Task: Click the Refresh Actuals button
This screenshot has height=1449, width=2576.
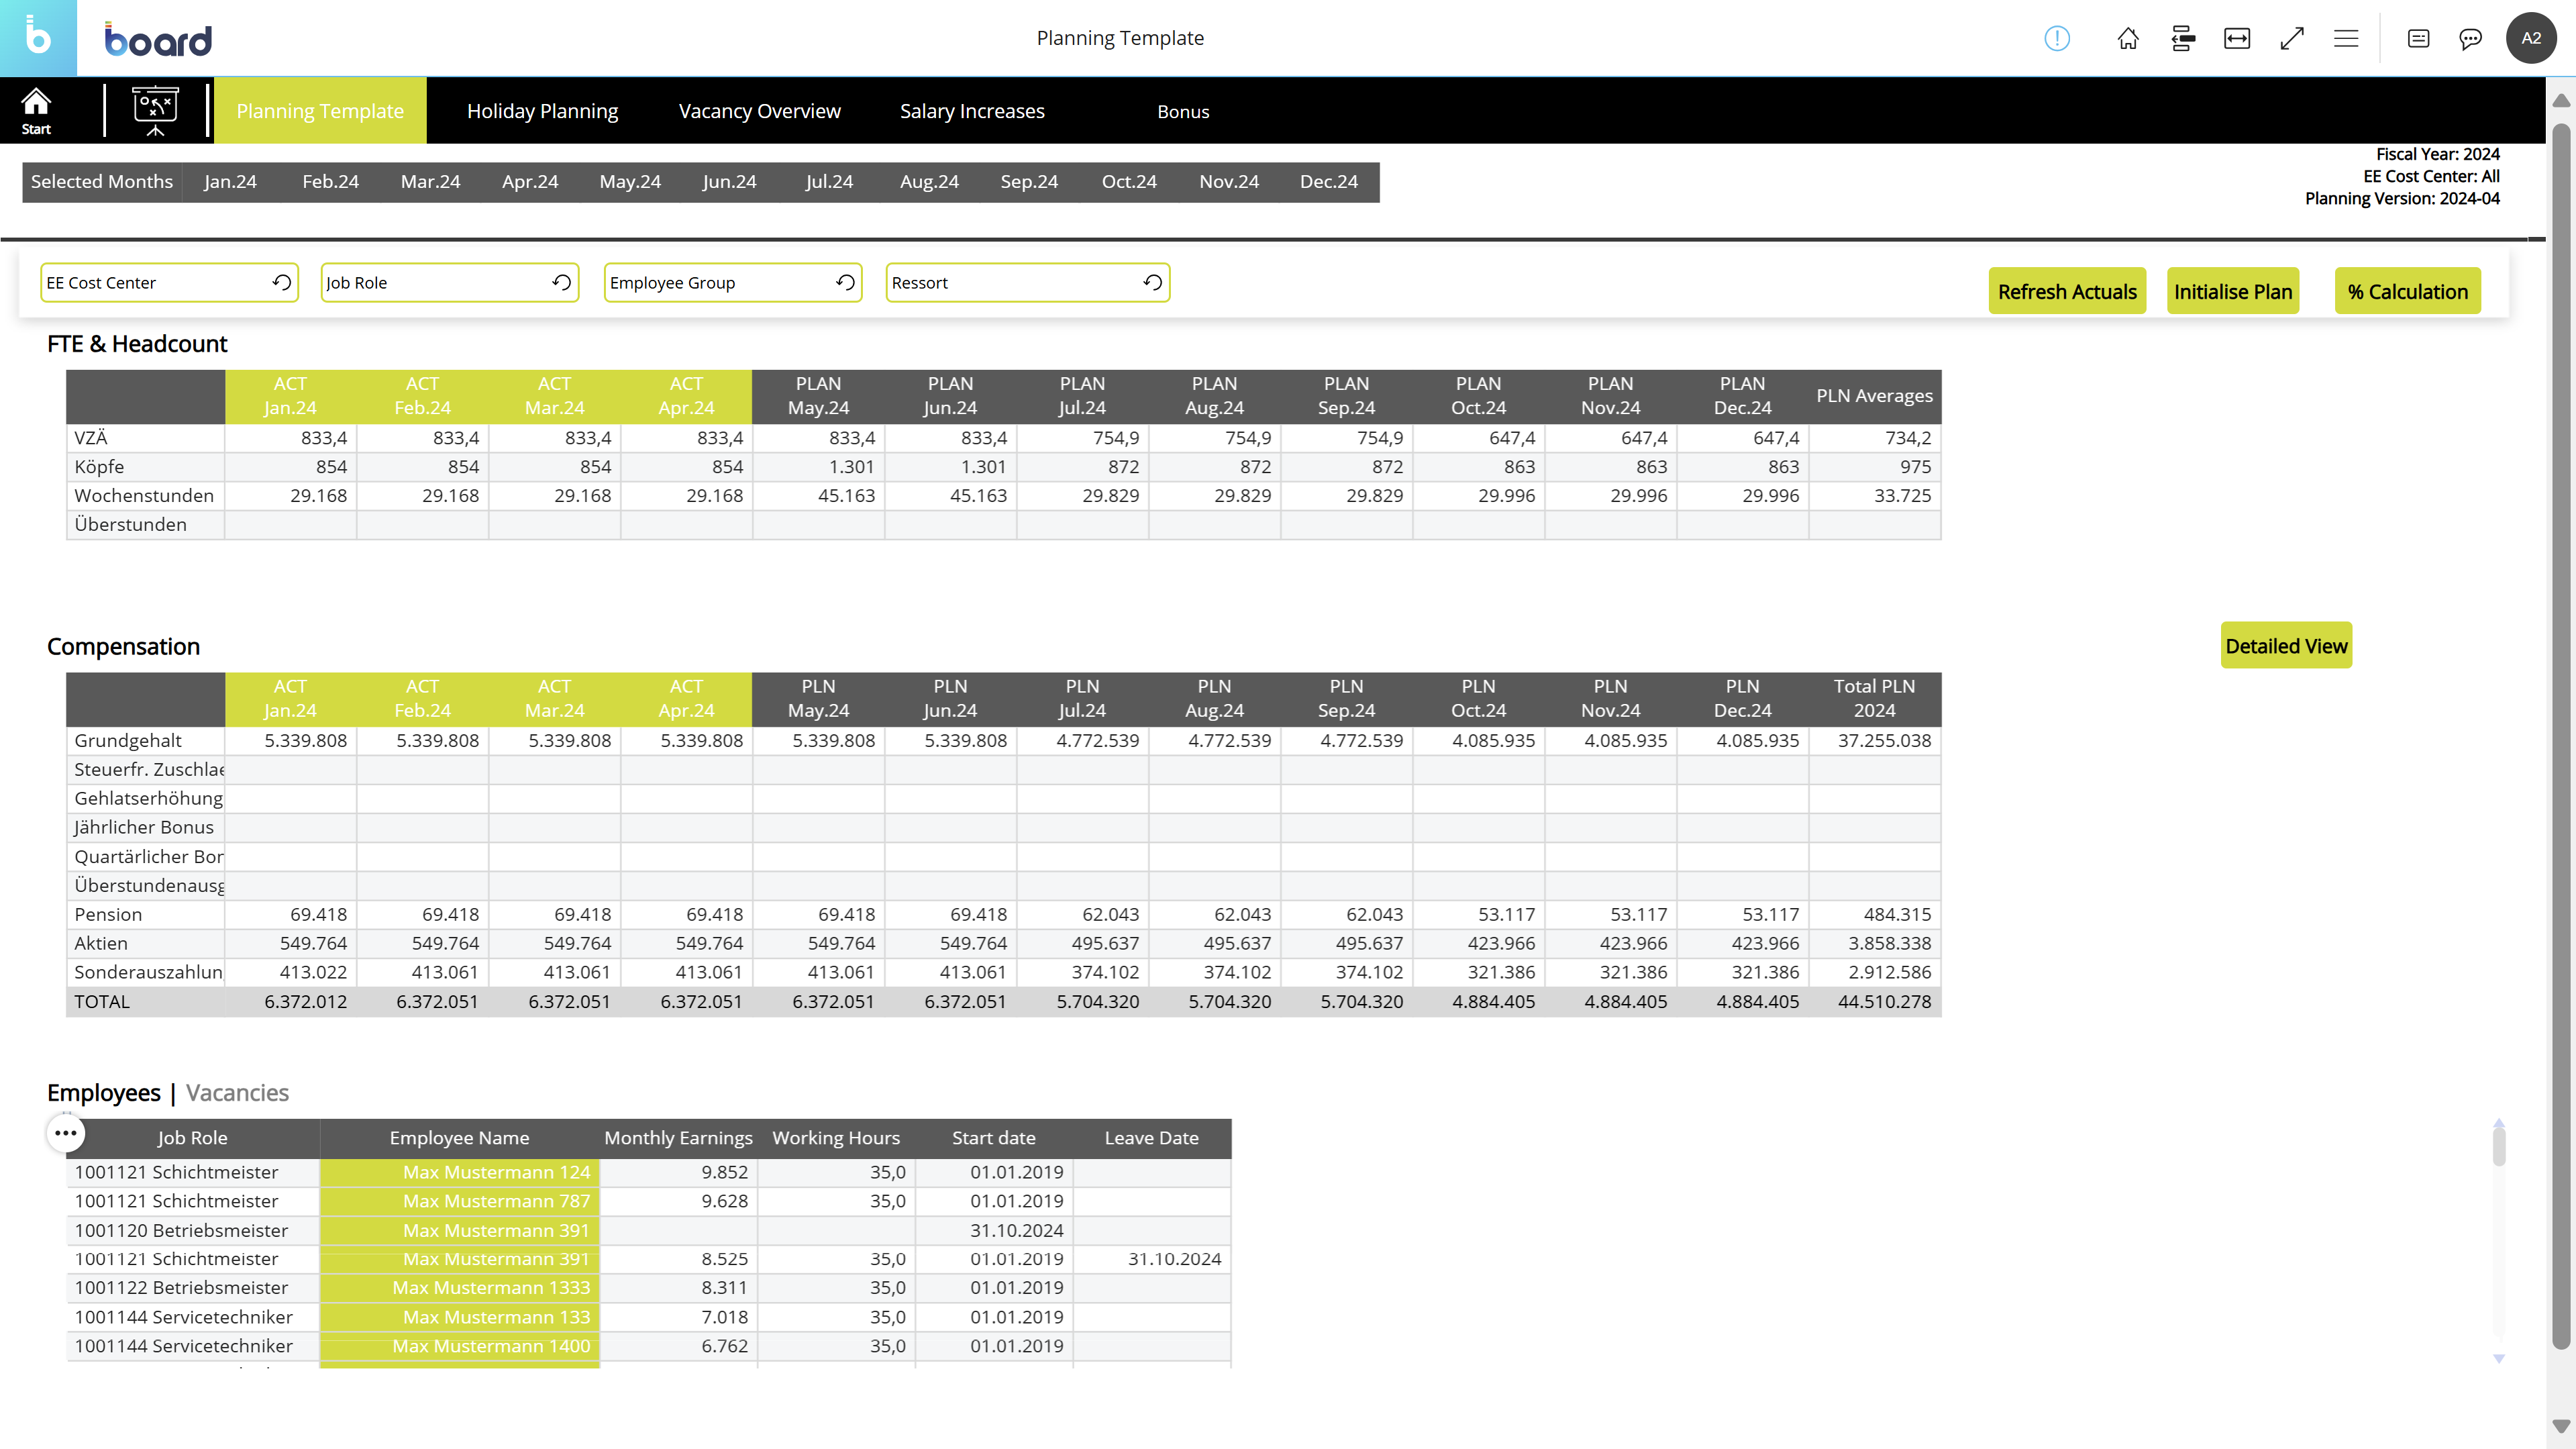Action: 2066,292
